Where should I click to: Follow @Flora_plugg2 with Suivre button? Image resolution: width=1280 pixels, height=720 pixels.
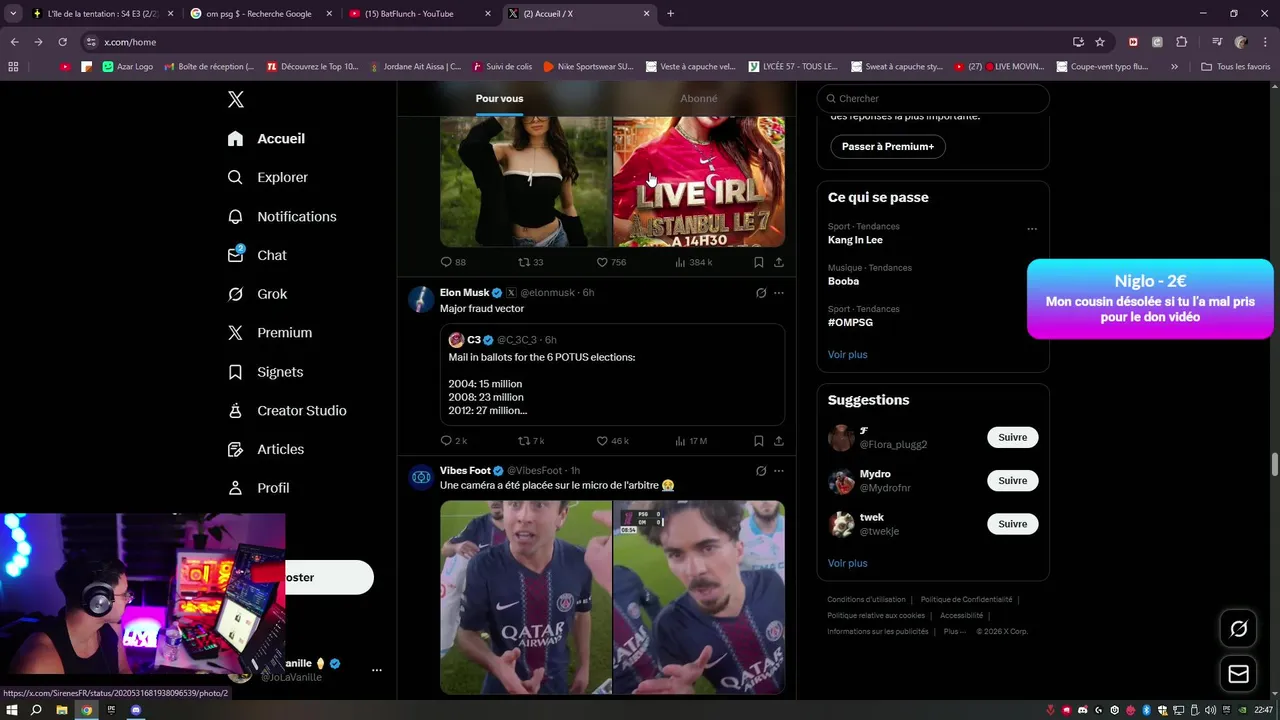pyautogui.click(x=1012, y=437)
